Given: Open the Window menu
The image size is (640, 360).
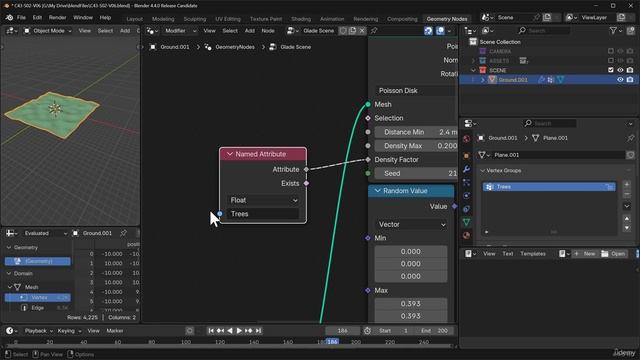Looking at the screenshot, I should click(83, 18).
